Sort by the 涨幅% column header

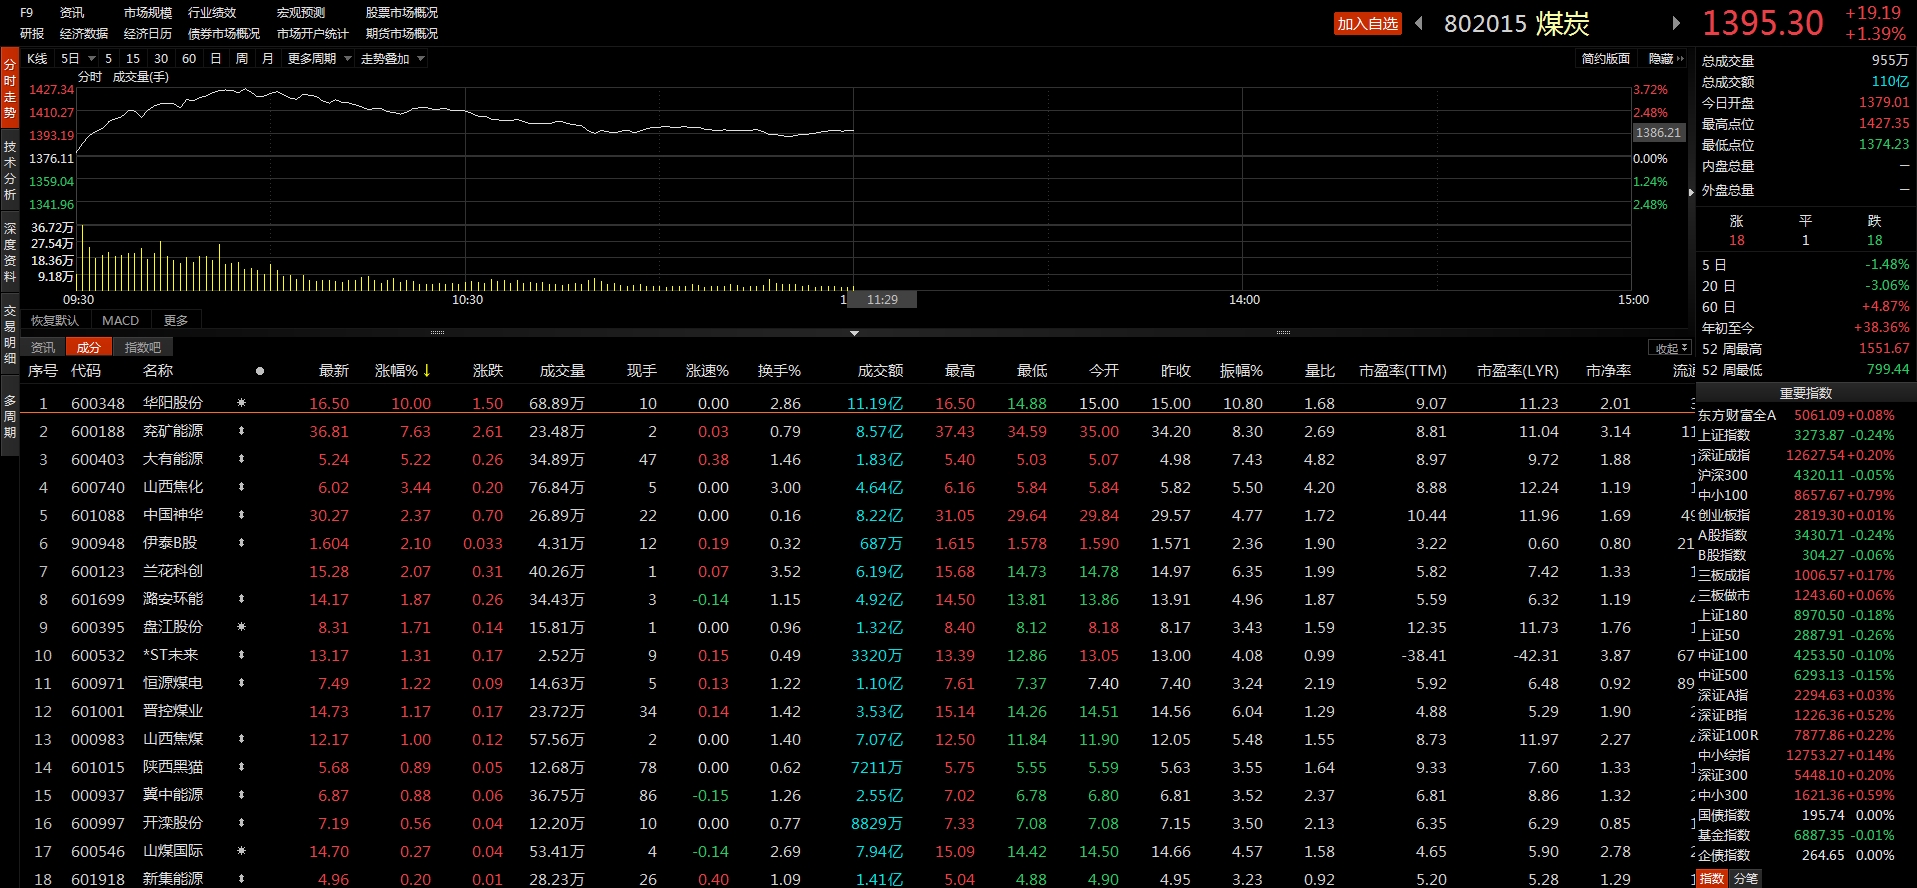pyautogui.click(x=402, y=371)
